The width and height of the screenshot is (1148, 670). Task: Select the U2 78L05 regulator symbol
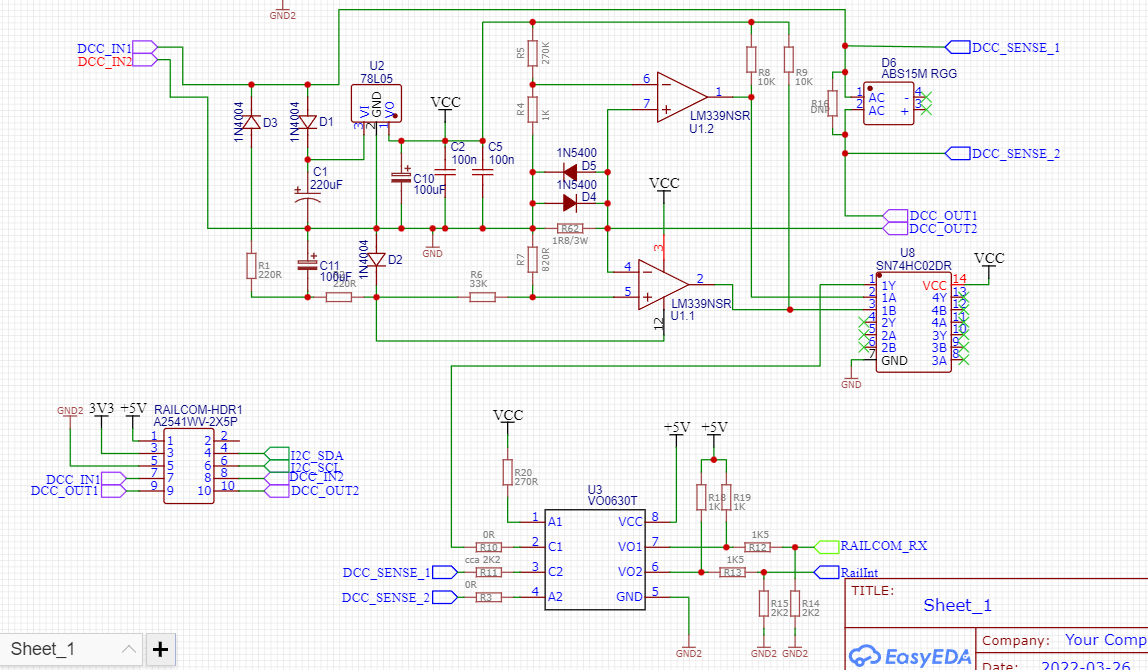tap(376, 104)
